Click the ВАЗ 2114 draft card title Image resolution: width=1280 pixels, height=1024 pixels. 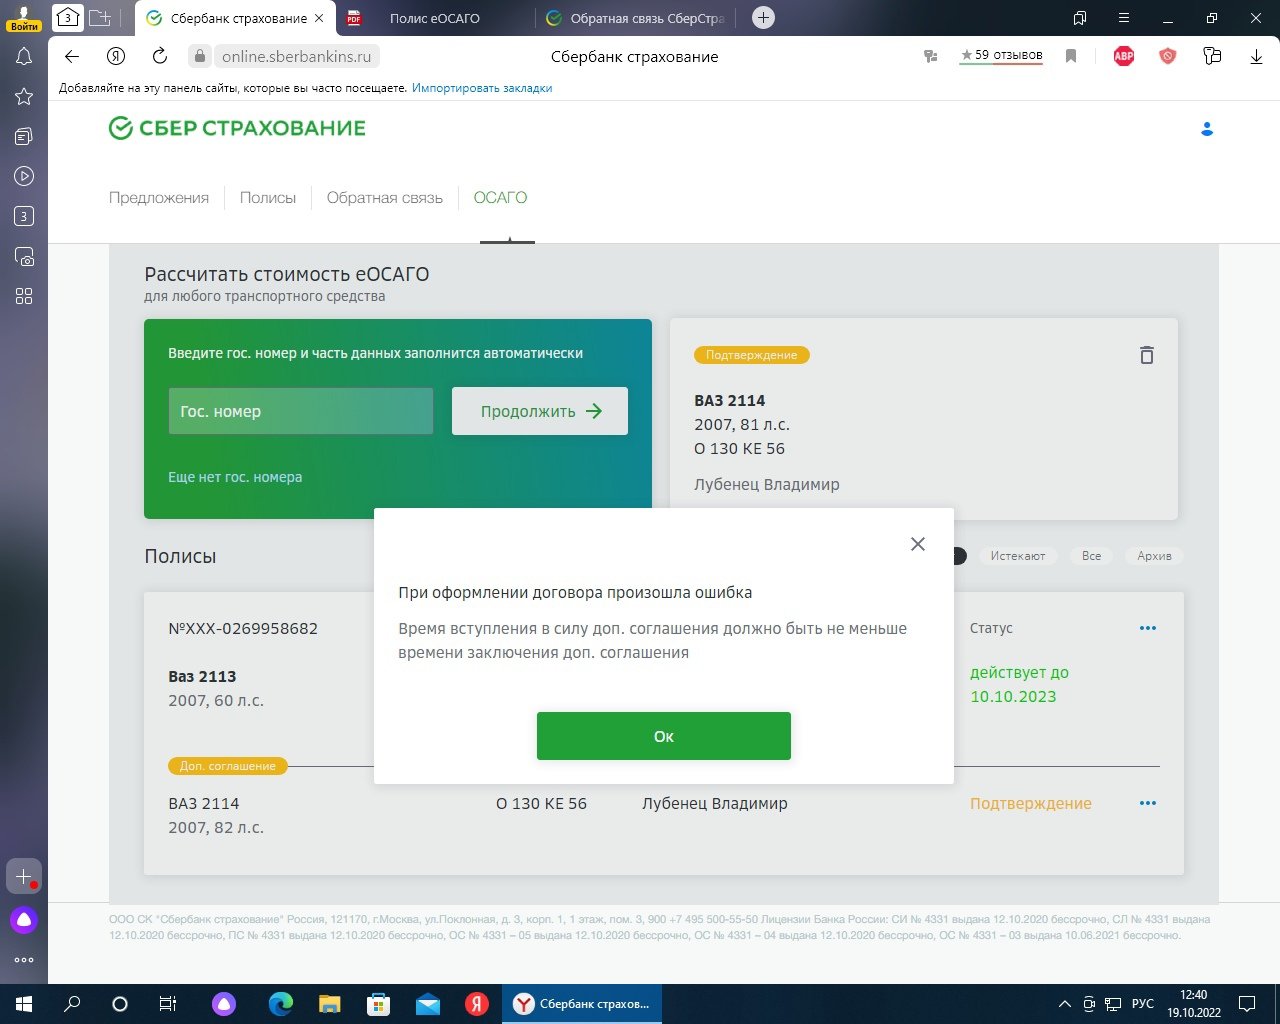coord(730,400)
